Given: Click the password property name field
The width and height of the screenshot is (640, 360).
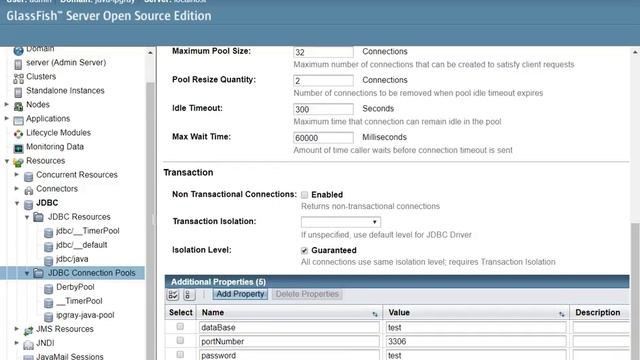Looking at the screenshot, I should click(289, 355).
